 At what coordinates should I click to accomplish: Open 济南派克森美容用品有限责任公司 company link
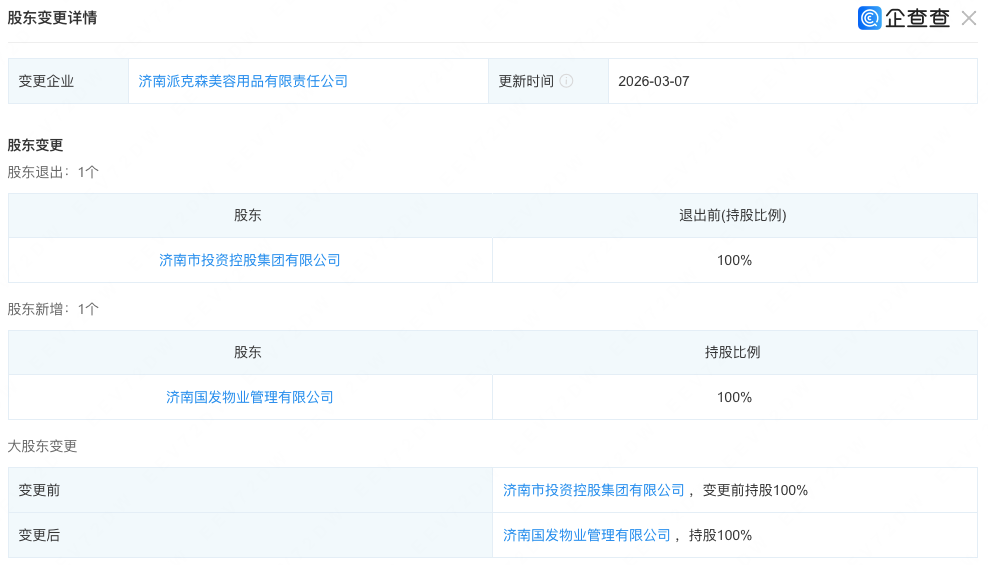coord(243,81)
